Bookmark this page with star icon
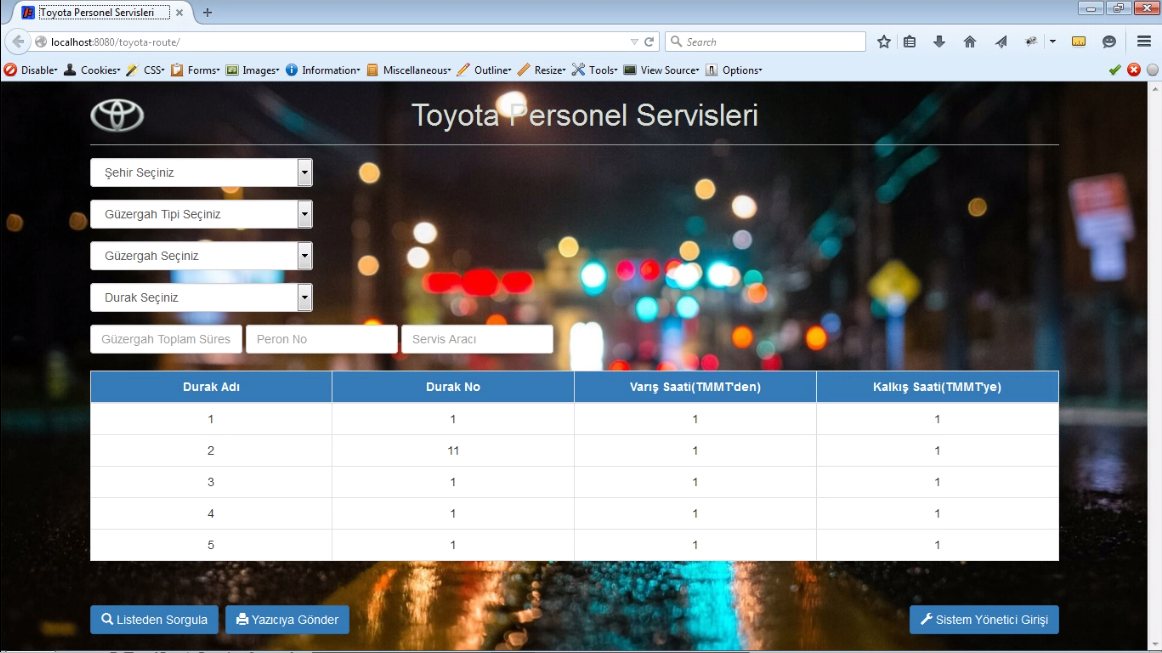Screen dimensions: 1162x653 point(883,42)
